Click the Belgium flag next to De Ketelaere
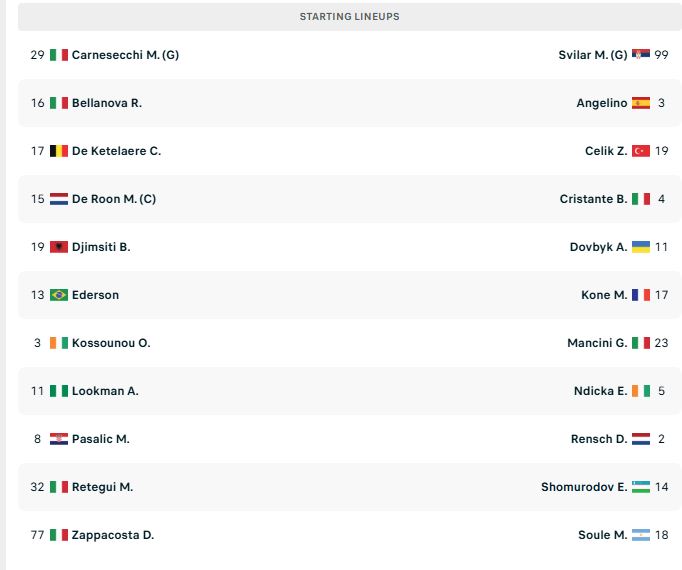682x570 pixels. click(x=59, y=151)
